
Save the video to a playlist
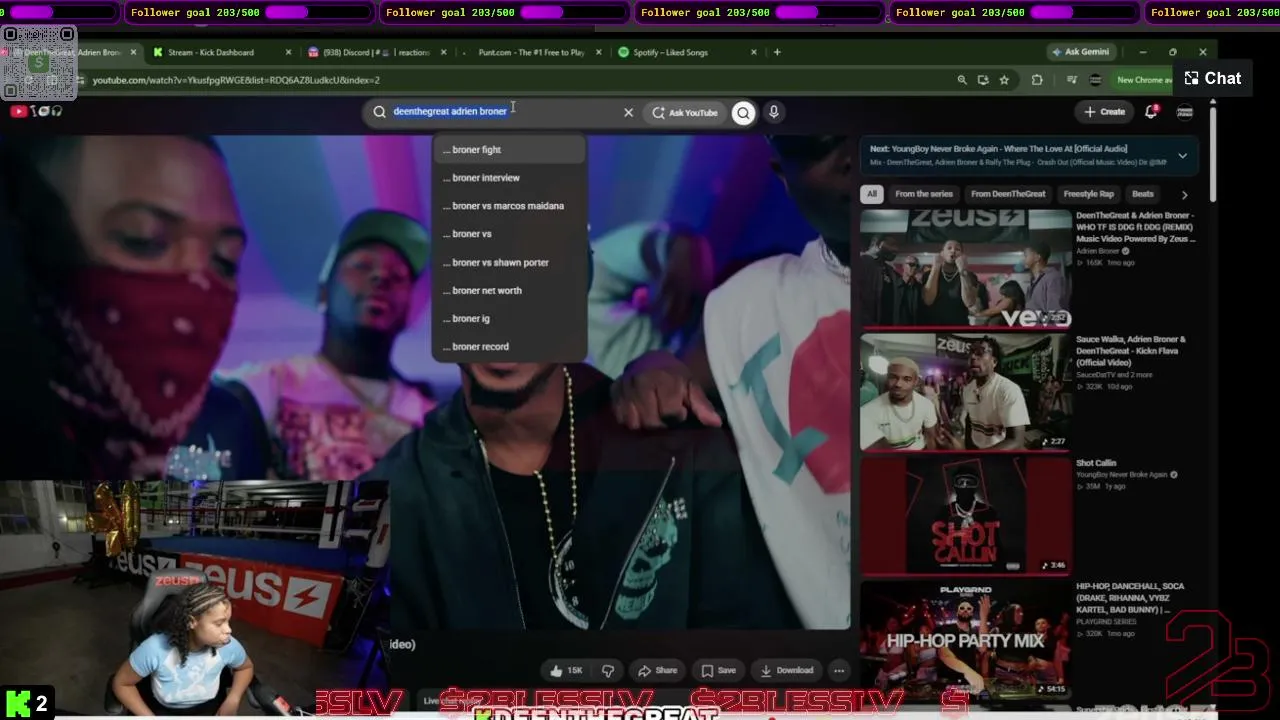tap(718, 670)
